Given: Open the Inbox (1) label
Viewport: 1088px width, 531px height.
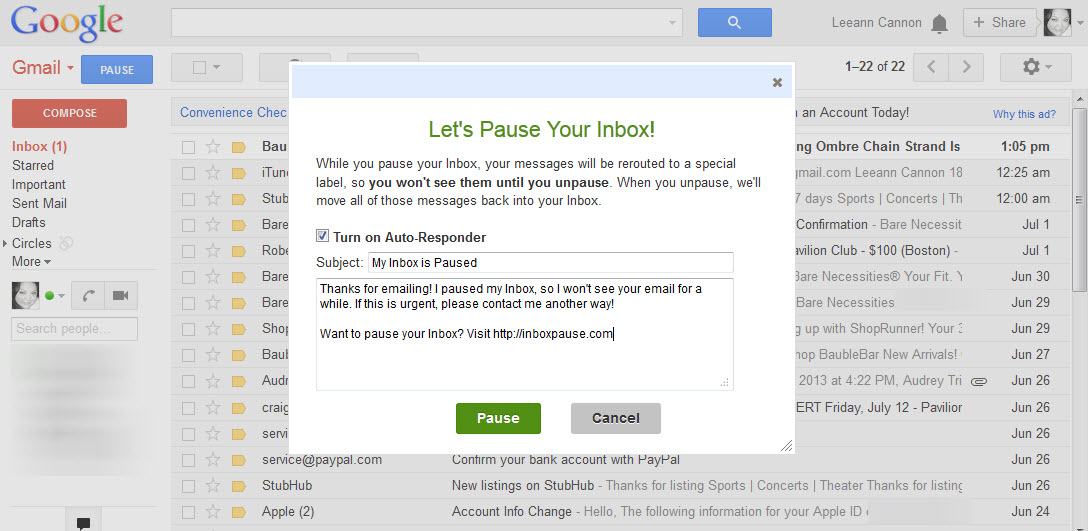Looking at the screenshot, I should coord(40,146).
